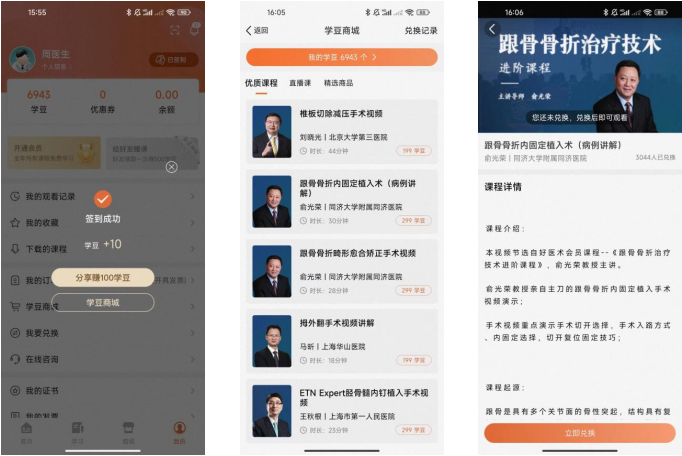Expand the 我的观看记录 row chevron
Image resolution: width=682 pixels, height=456 pixels.
[193, 197]
